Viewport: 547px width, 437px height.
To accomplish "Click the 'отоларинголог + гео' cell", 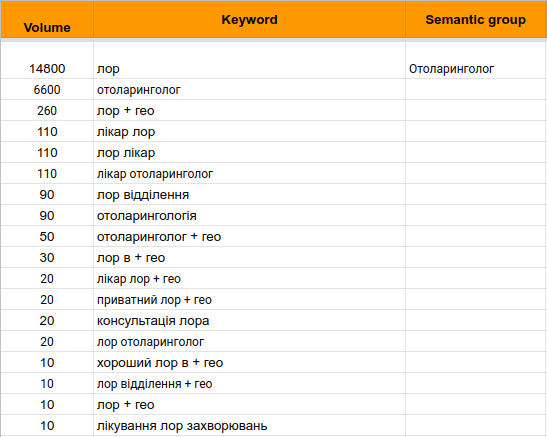I will pyautogui.click(x=249, y=236).
